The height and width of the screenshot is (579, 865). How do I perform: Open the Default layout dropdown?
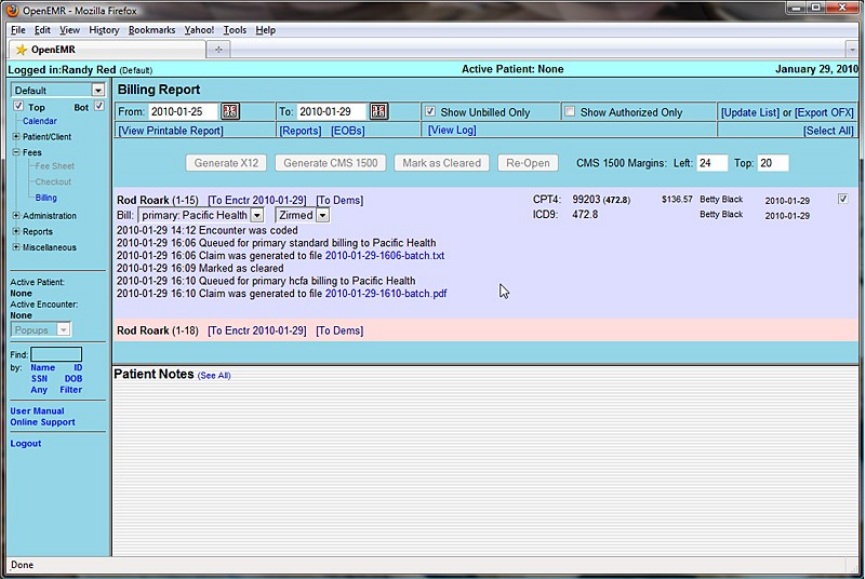pyautogui.click(x=58, y=90)
